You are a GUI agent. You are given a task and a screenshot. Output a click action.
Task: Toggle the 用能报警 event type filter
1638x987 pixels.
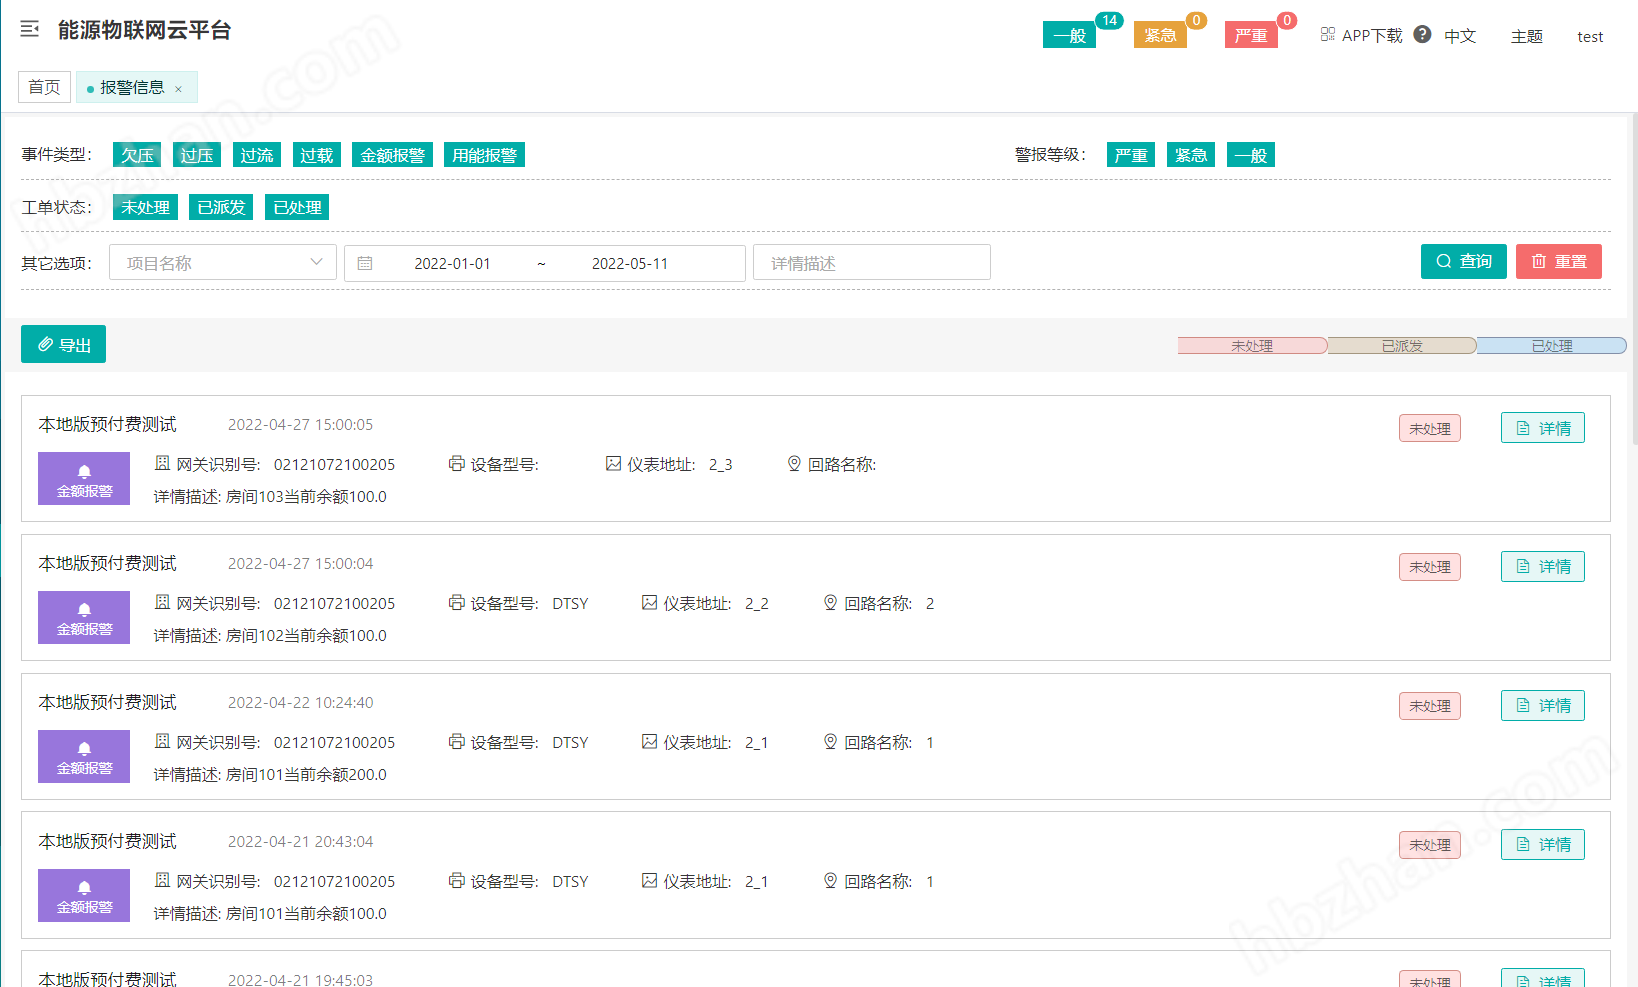tap(484, 155)
